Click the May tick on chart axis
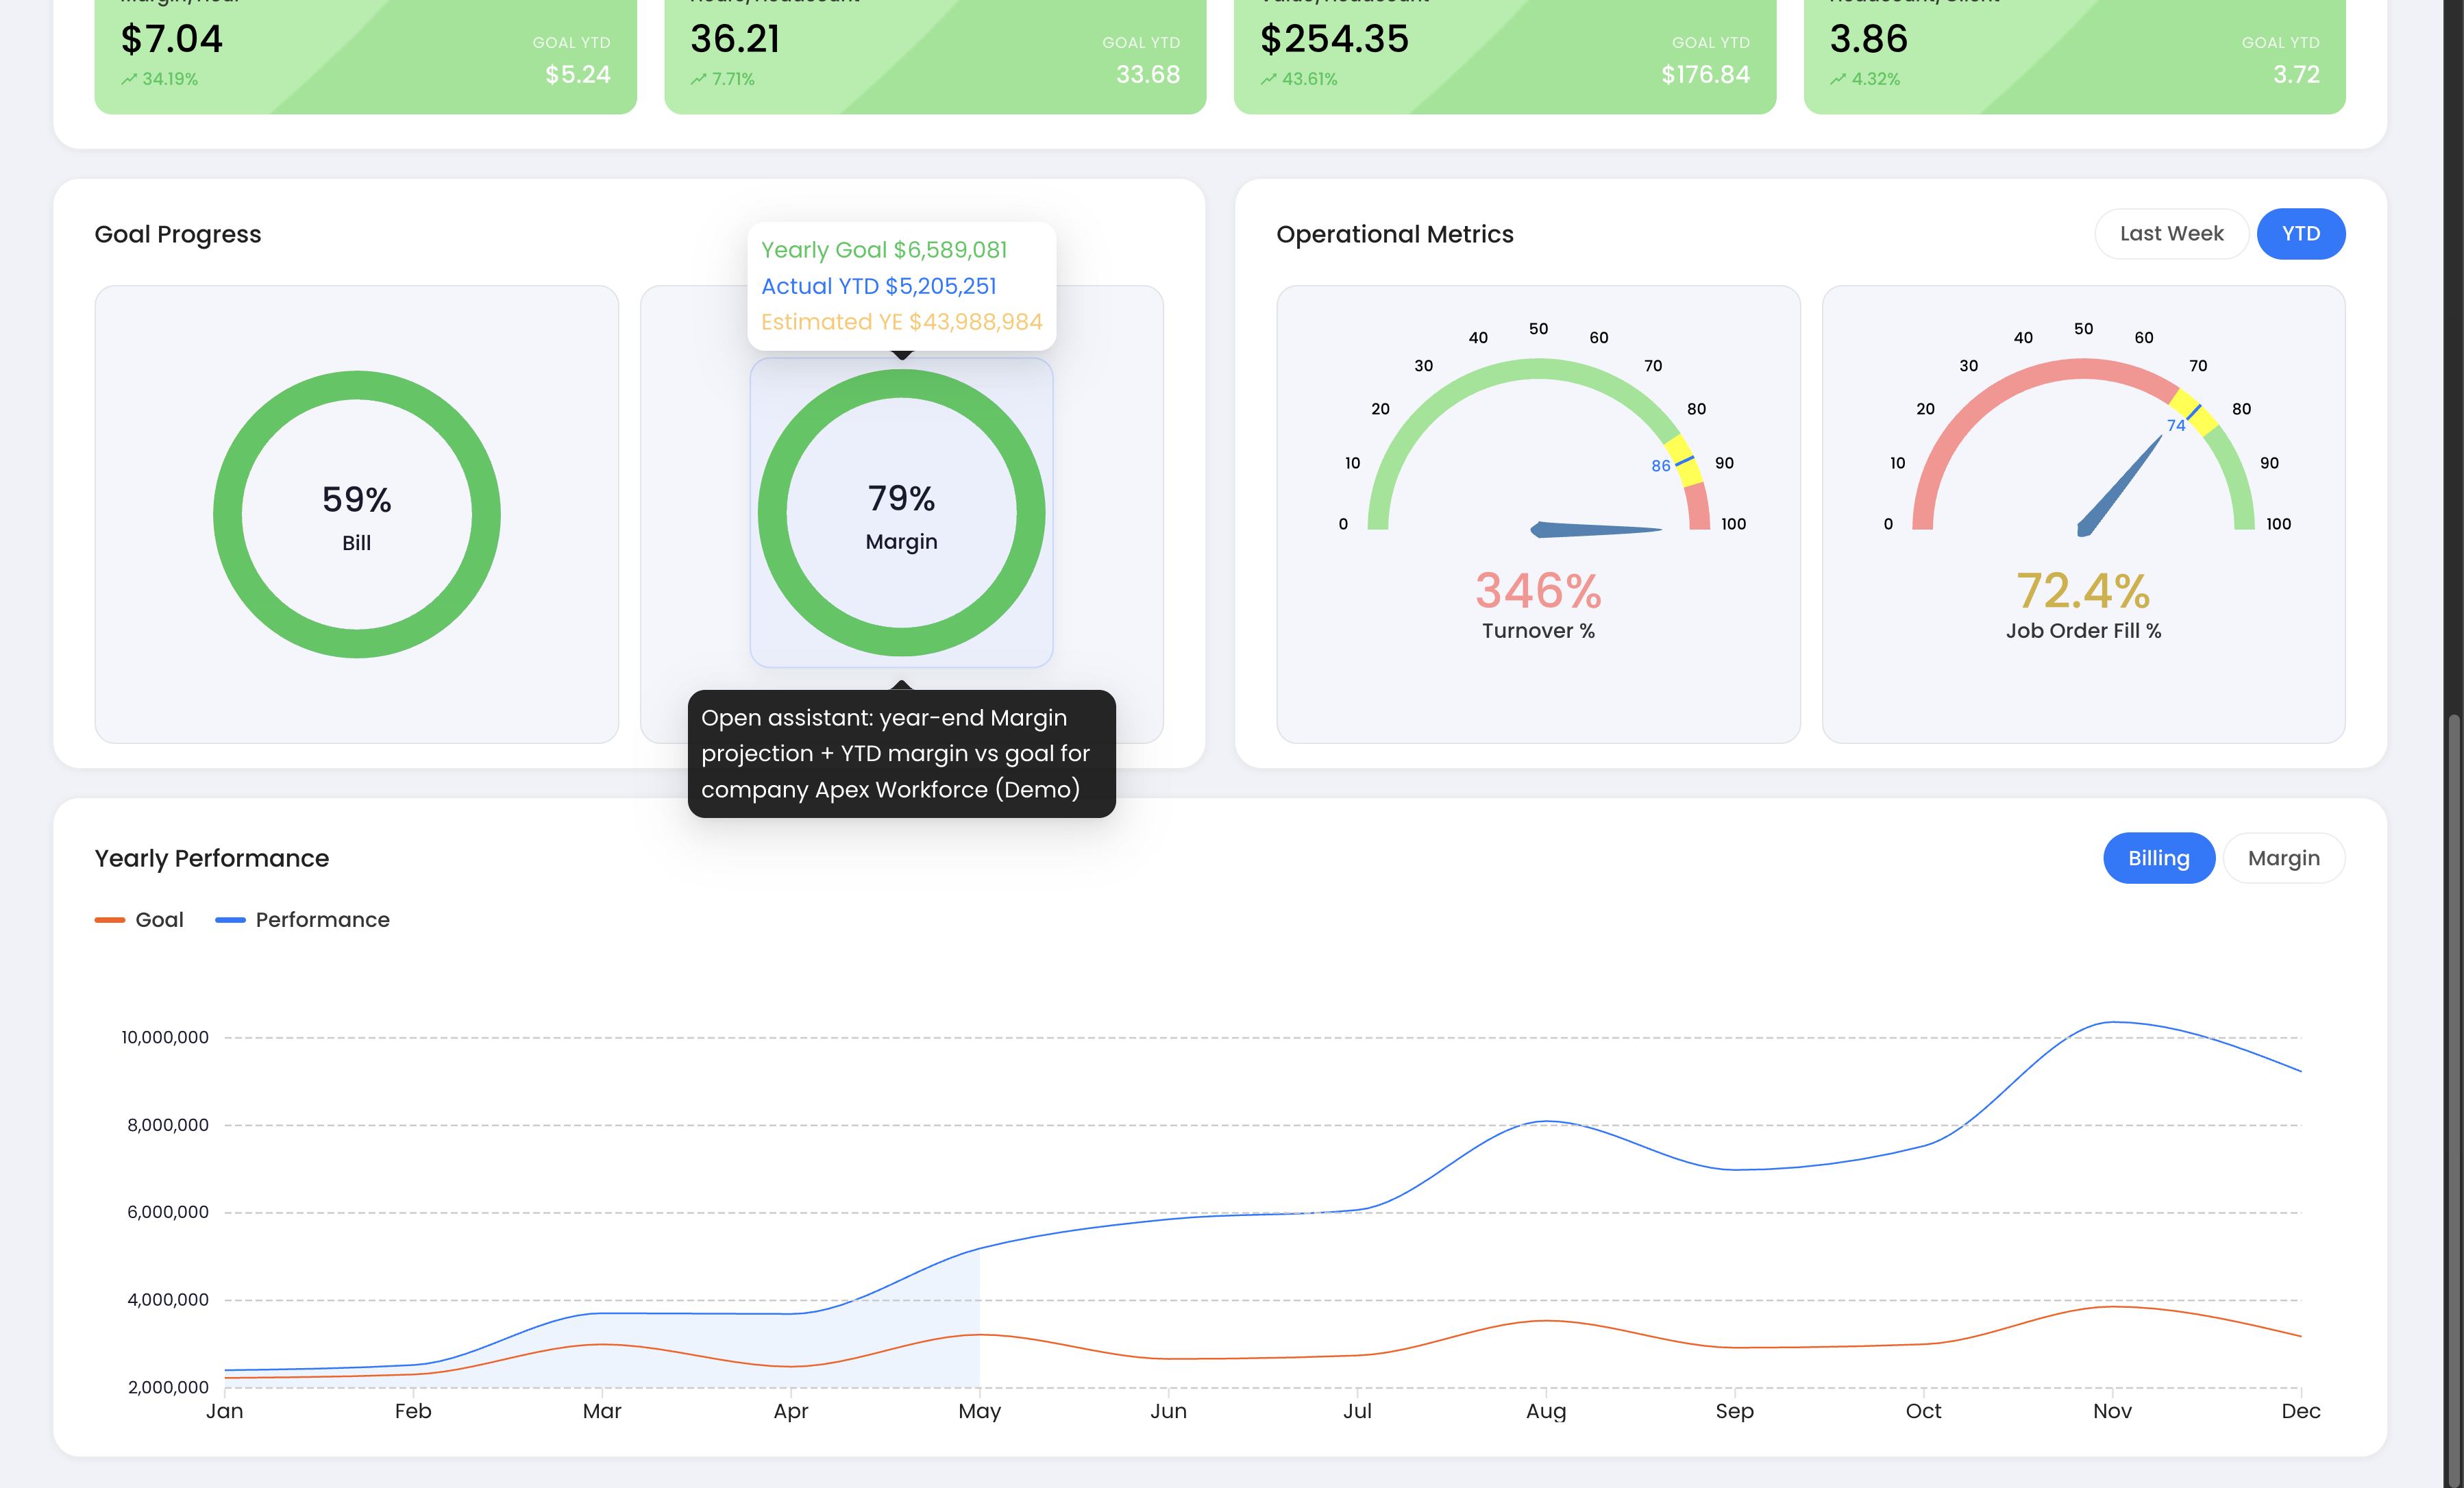 point(979,1411)
